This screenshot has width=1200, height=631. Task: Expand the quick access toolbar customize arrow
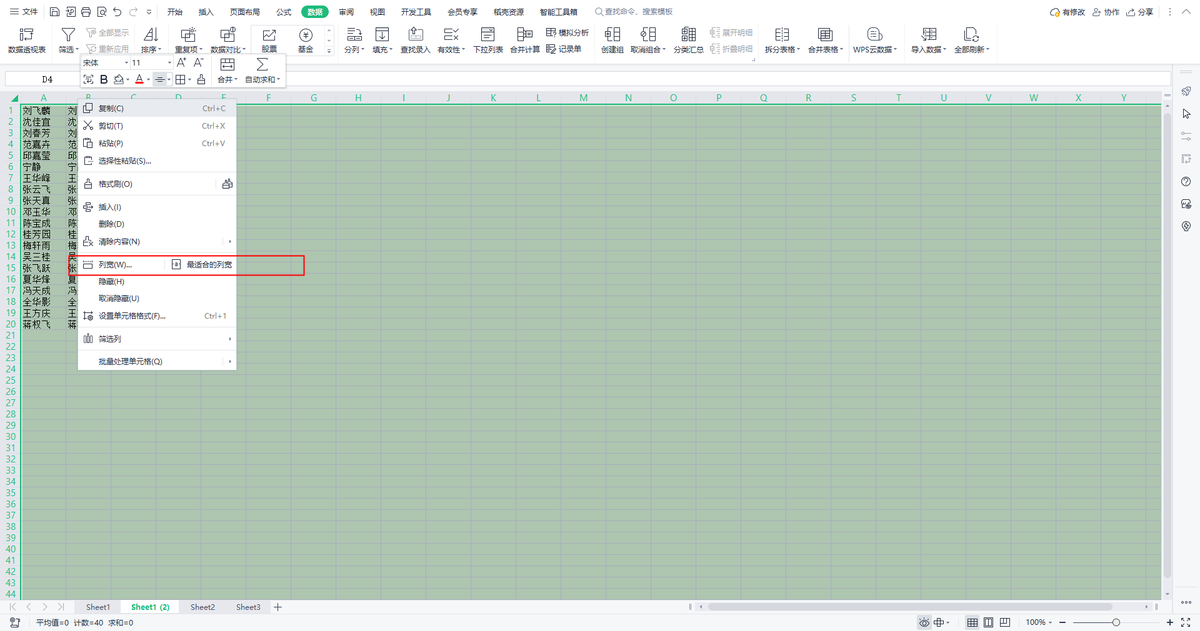click(150, 12)
